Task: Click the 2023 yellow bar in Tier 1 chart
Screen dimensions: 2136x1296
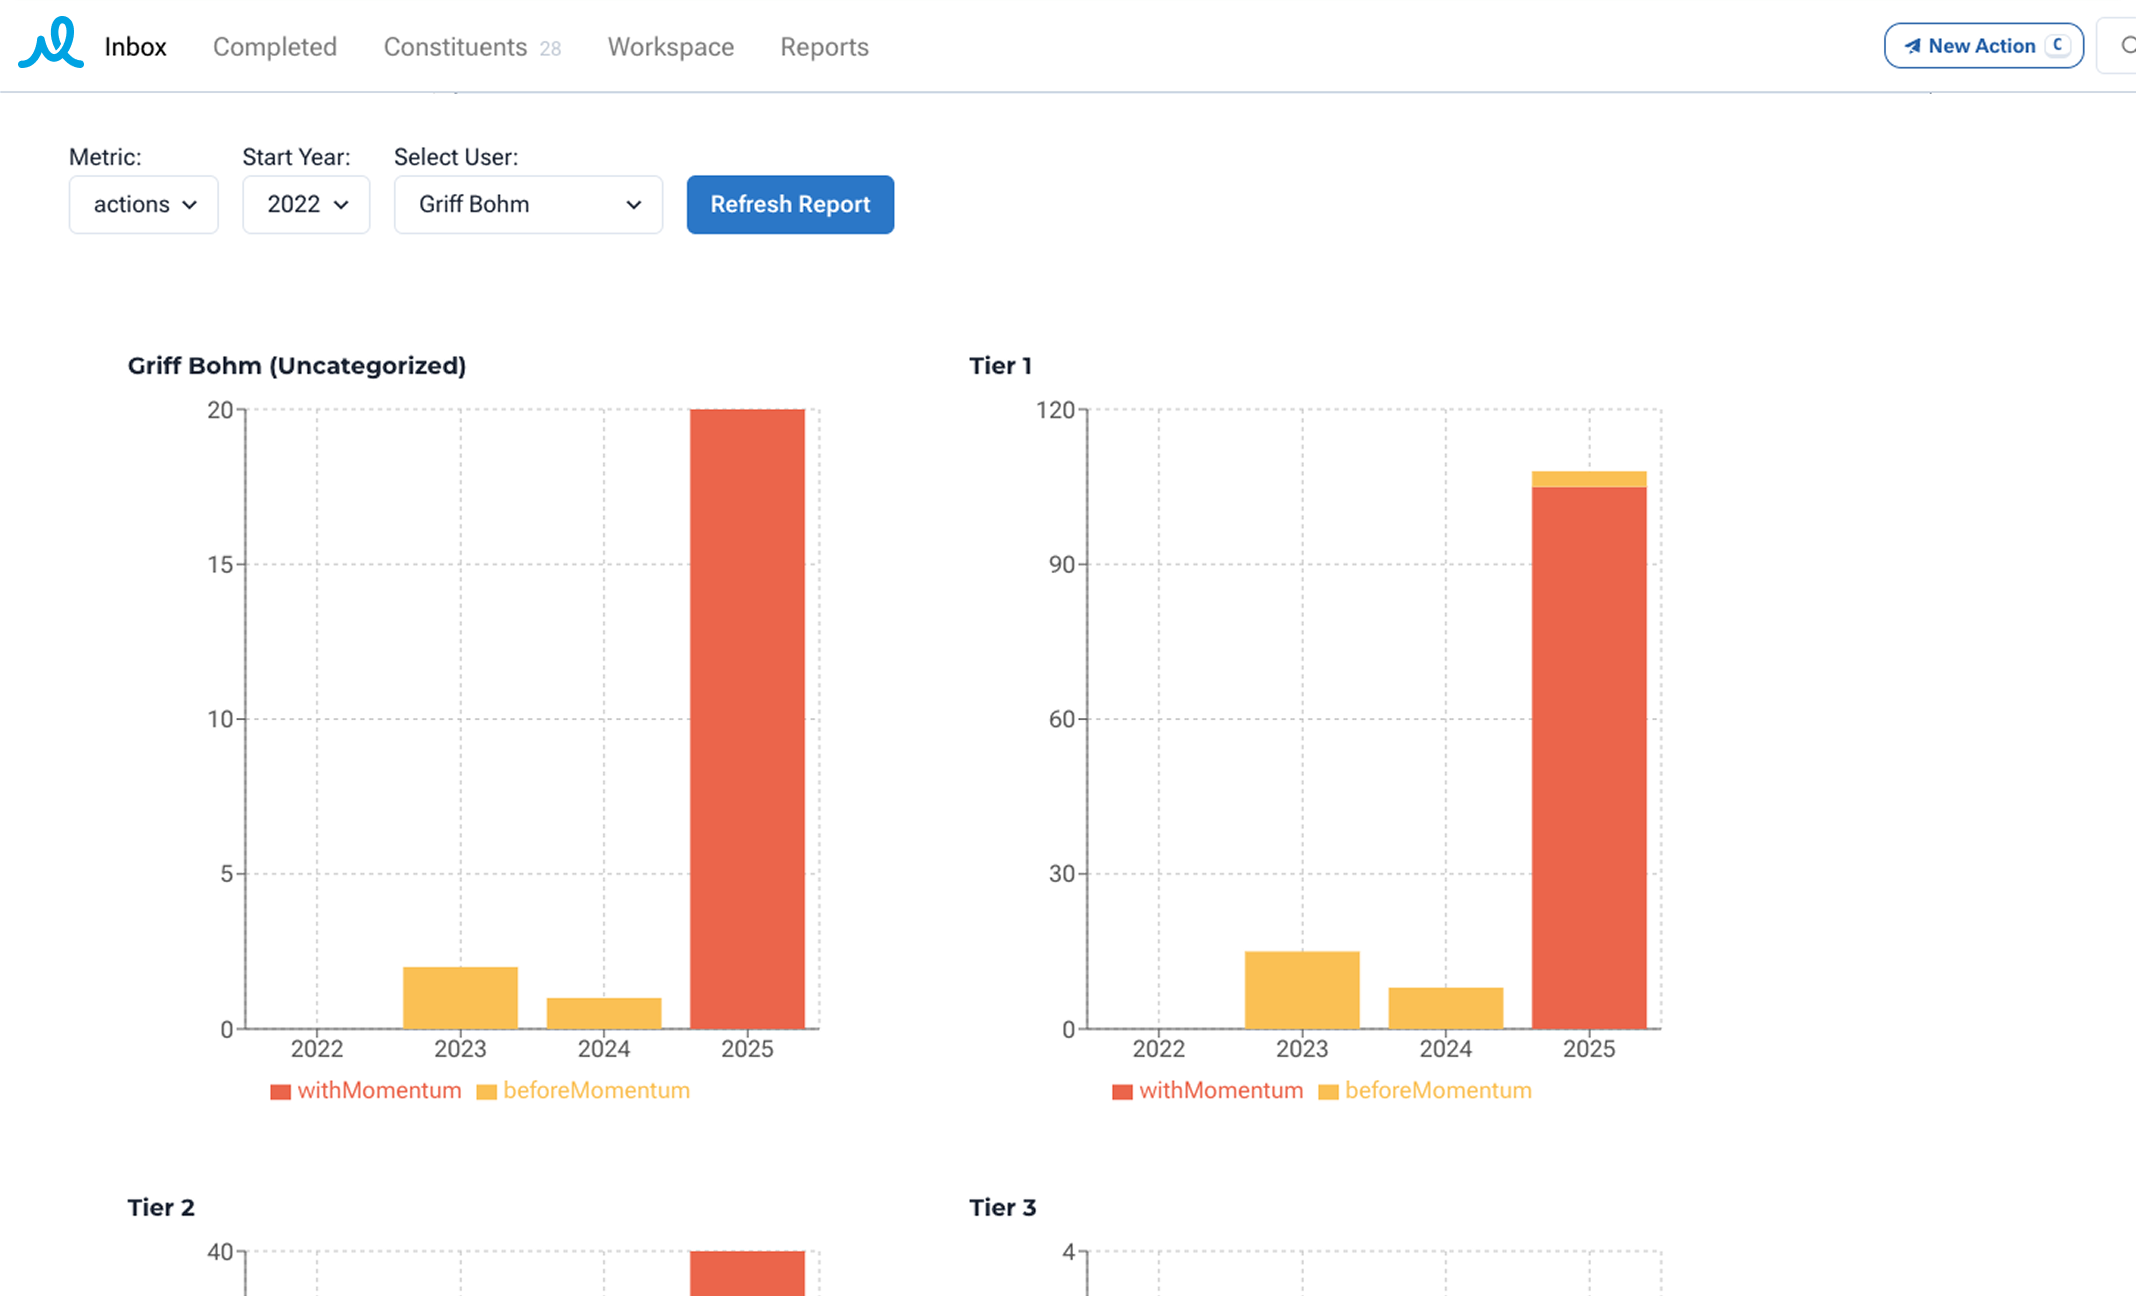Action: (1302, 990)
